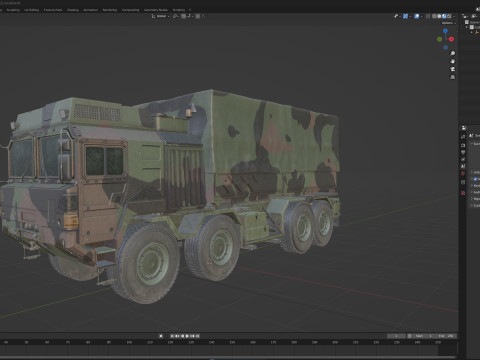Open the Global transform orientation dropdown
The height and width of the screenshot is (360, 480).
160,16
